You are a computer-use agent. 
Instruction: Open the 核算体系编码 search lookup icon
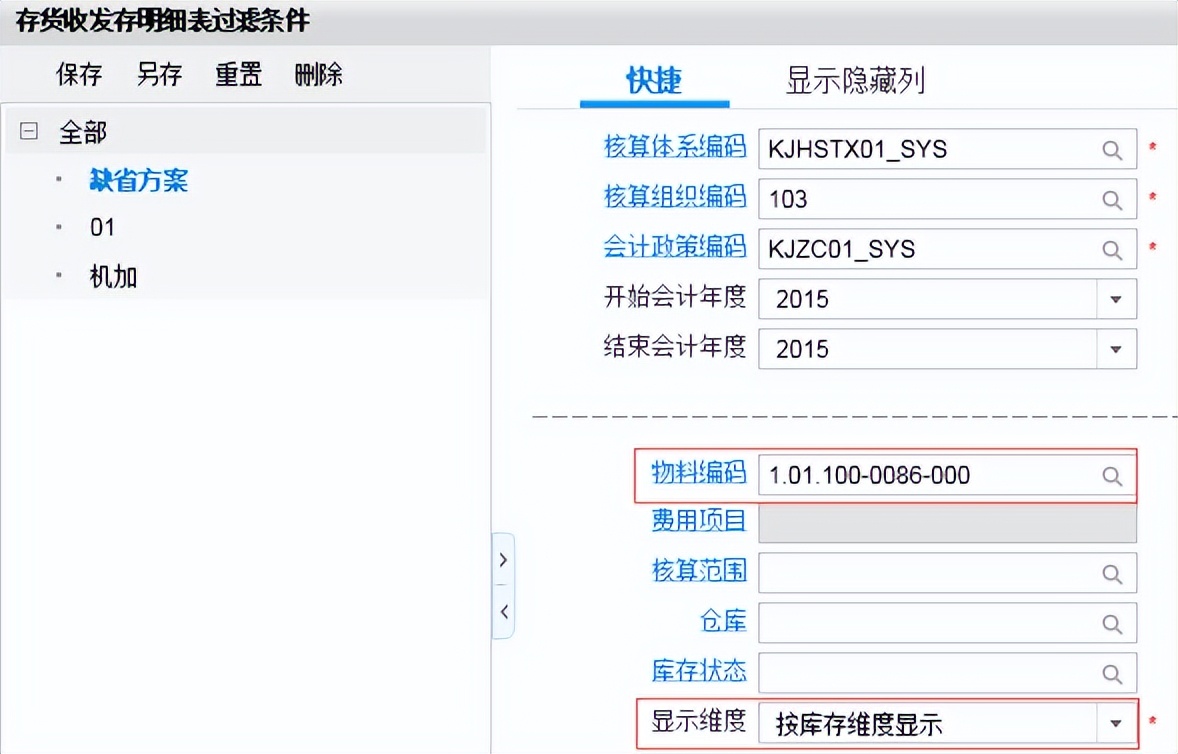1112,148
